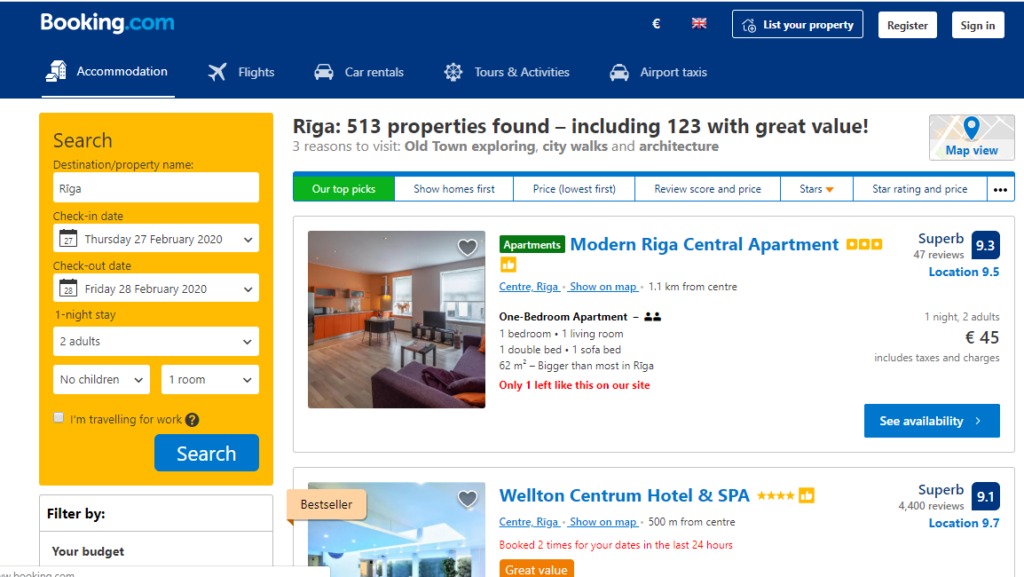1024x577 pixels.
Task: Sort by Price (lowest first)
Action: (574, 189)
